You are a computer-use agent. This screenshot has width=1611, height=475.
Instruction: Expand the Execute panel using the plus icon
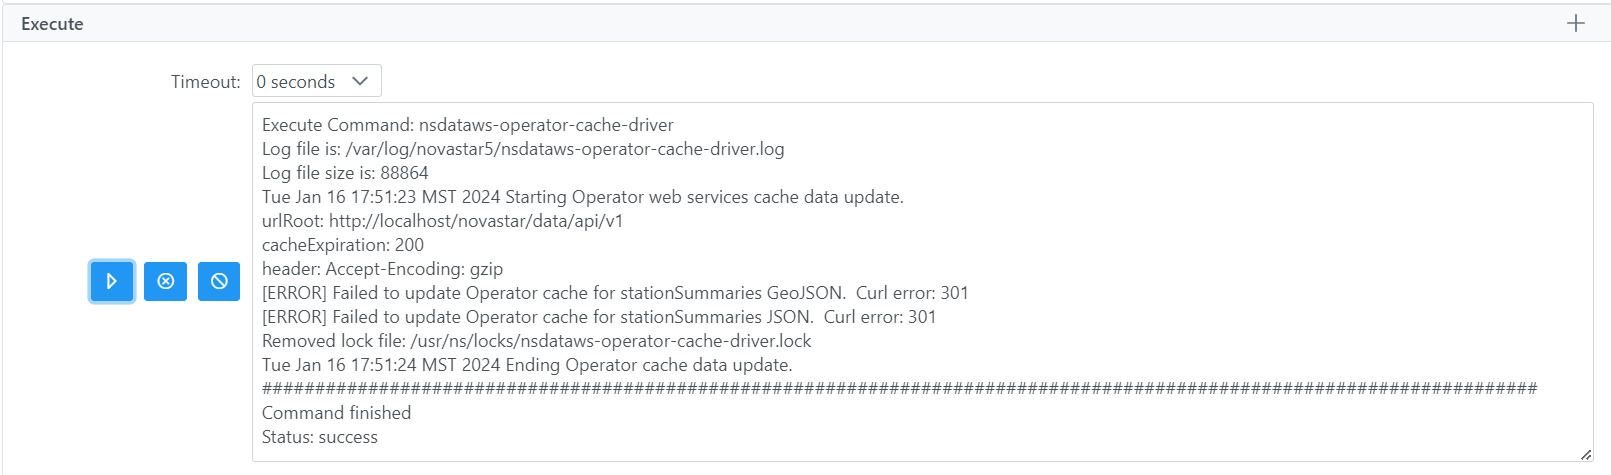[1576, 23]
